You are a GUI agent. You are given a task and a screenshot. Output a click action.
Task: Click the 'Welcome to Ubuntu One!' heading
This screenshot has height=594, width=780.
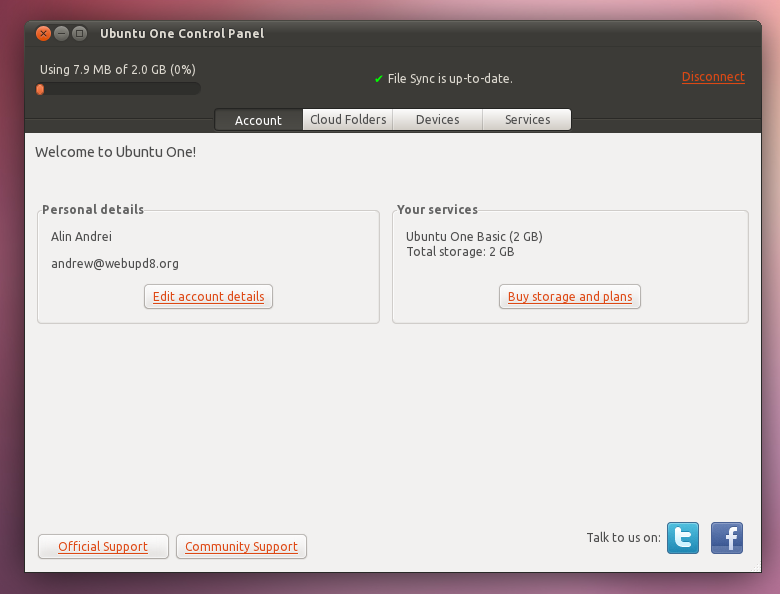pyautogui.click(x=115, y=152)
